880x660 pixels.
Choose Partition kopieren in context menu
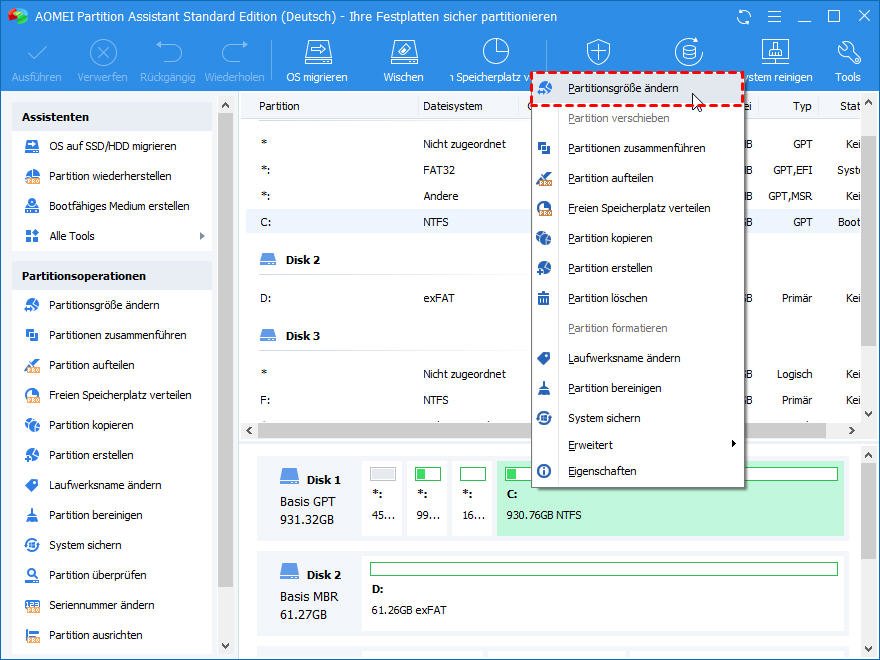click(x=638, y=239)
